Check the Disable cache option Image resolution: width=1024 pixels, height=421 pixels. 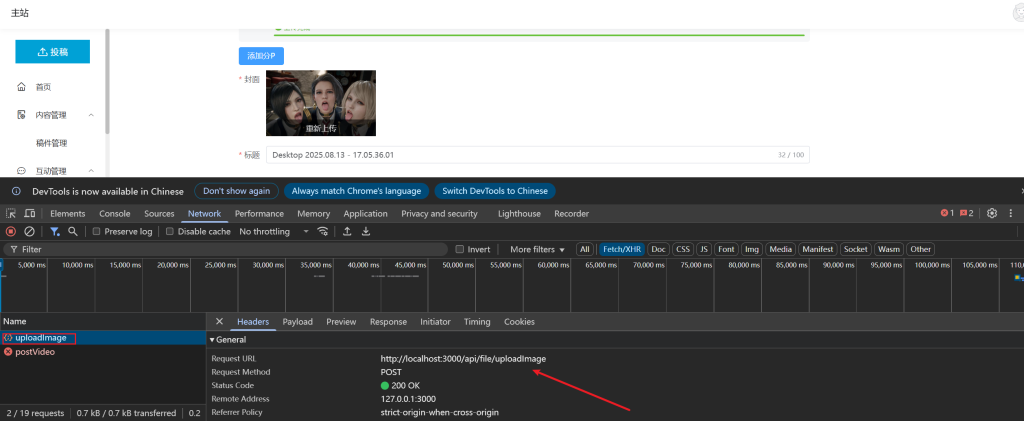169,232
